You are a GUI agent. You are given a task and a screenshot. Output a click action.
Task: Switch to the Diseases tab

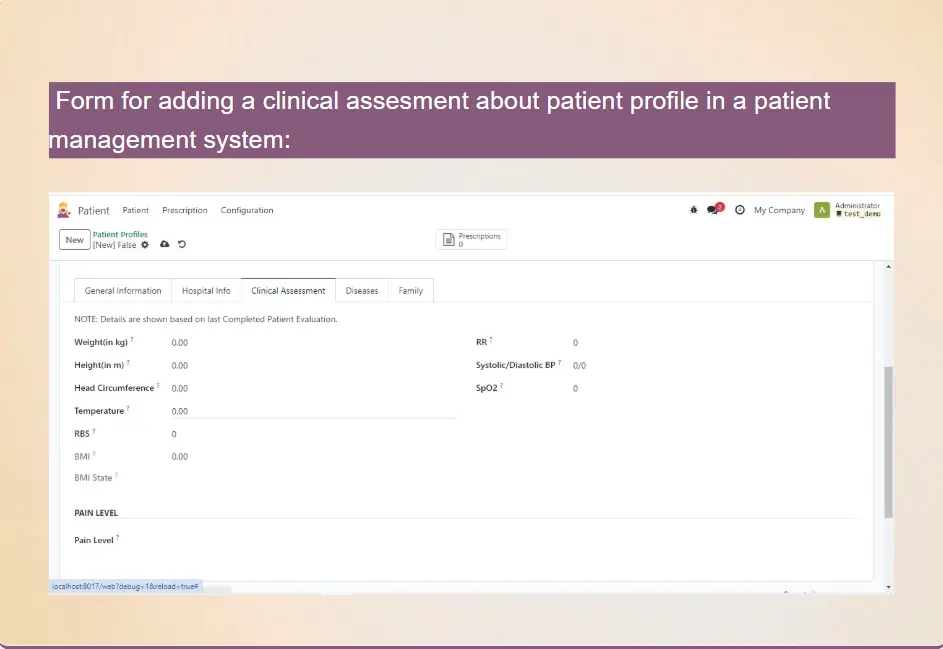(362, 291)
